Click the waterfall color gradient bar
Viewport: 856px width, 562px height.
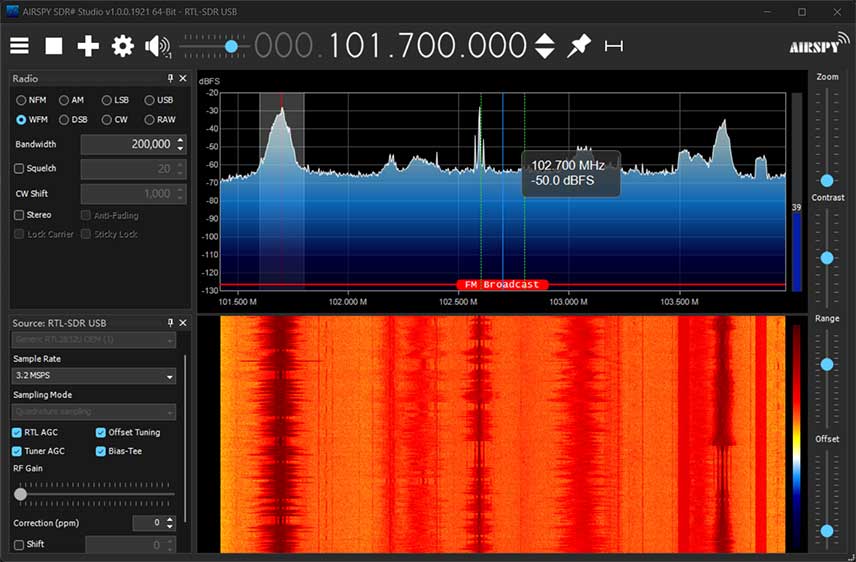tap(796, 434)
